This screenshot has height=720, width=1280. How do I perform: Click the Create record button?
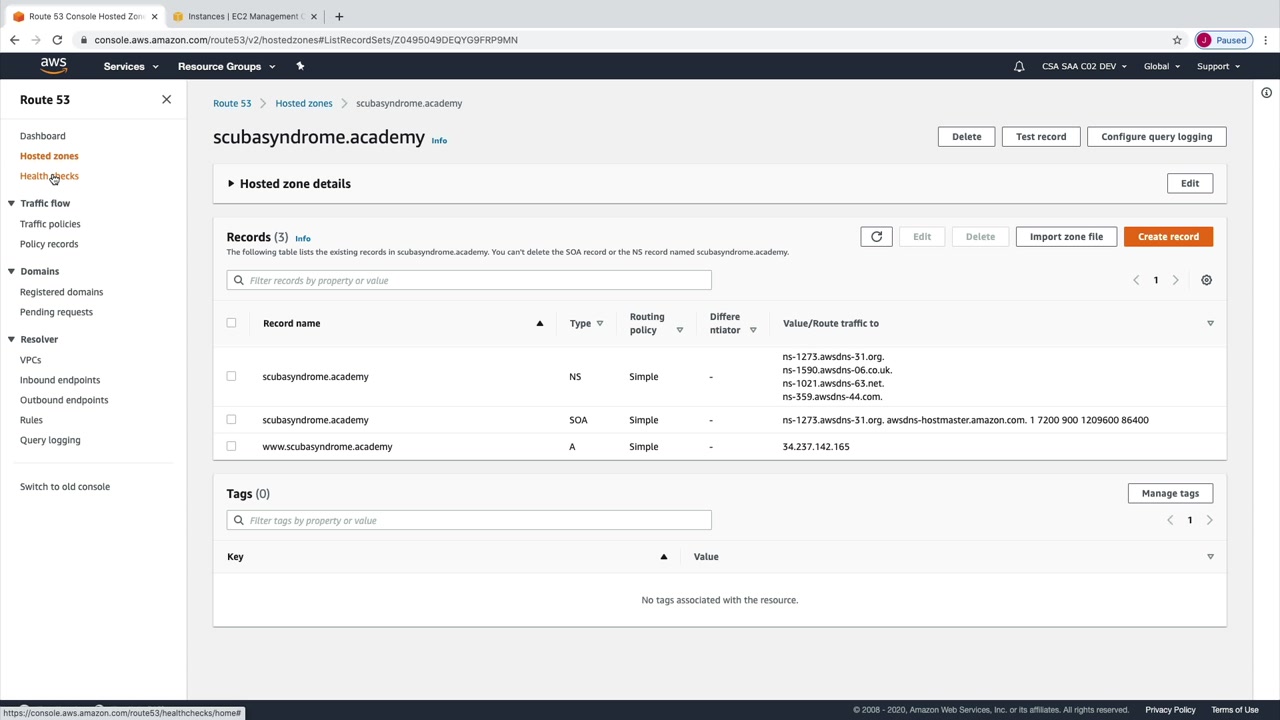(1168, 237)
